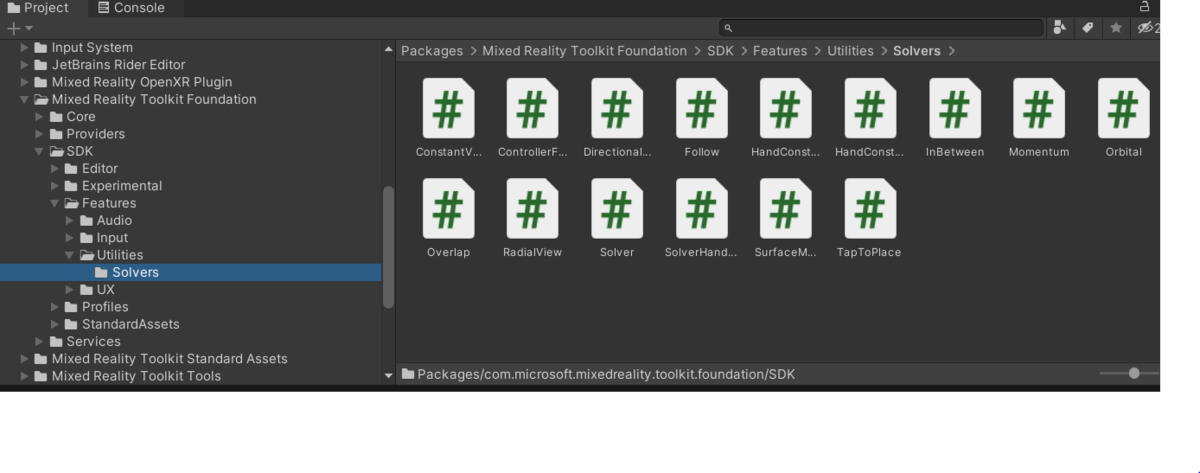Viewport: 1200px width, 473px height.
Task: Select the RadialView script icon
Action: [532, 208]
